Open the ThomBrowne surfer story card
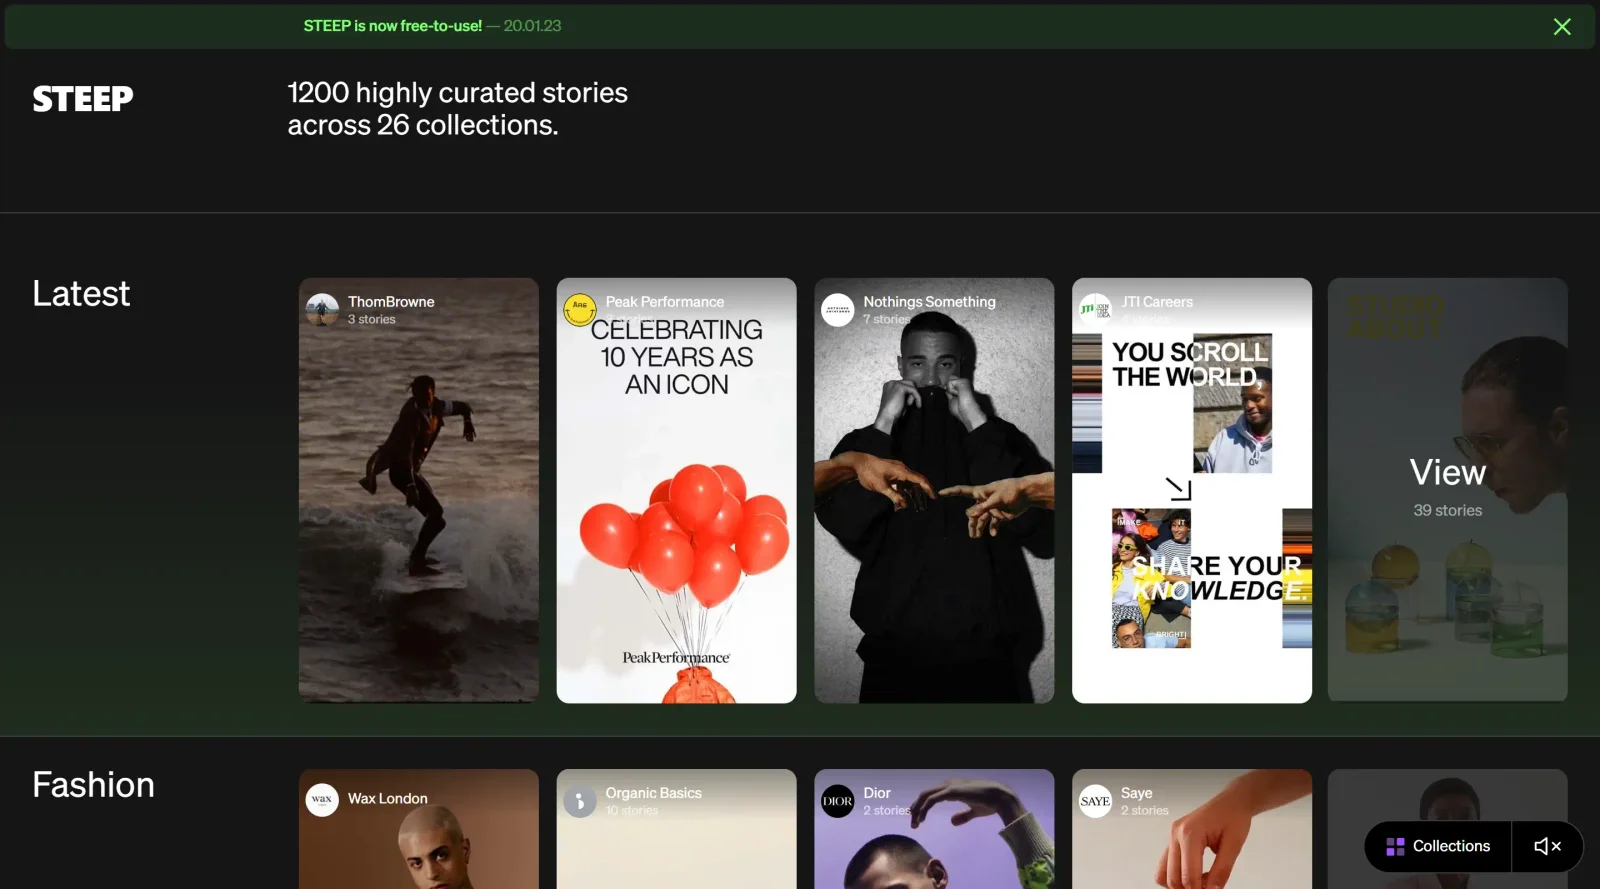 click(419, 490)
